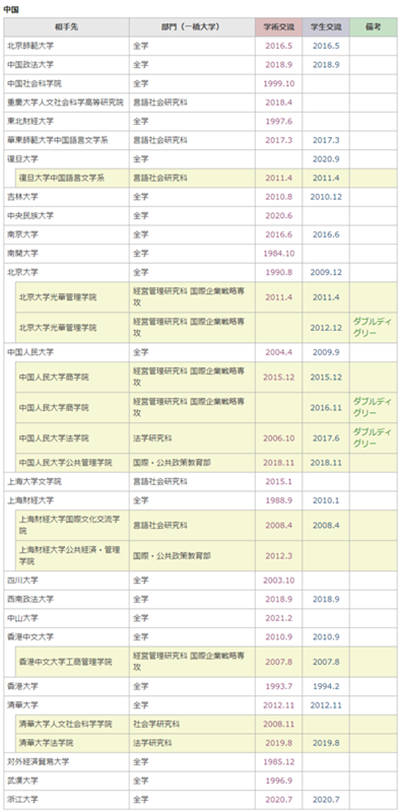Click the 2006.10 academic exchange date

click(x=278, y=438)
